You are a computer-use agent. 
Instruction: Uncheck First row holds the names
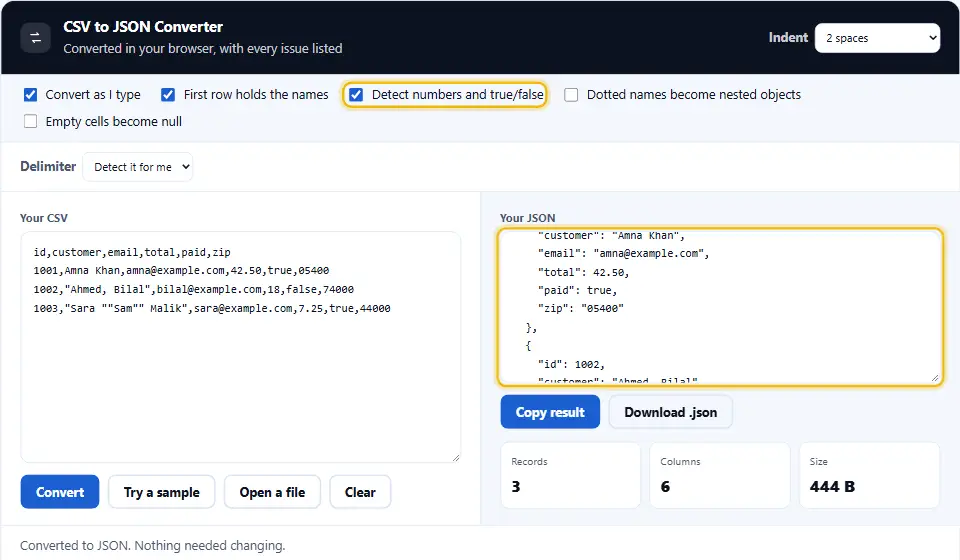pos(168,95)
